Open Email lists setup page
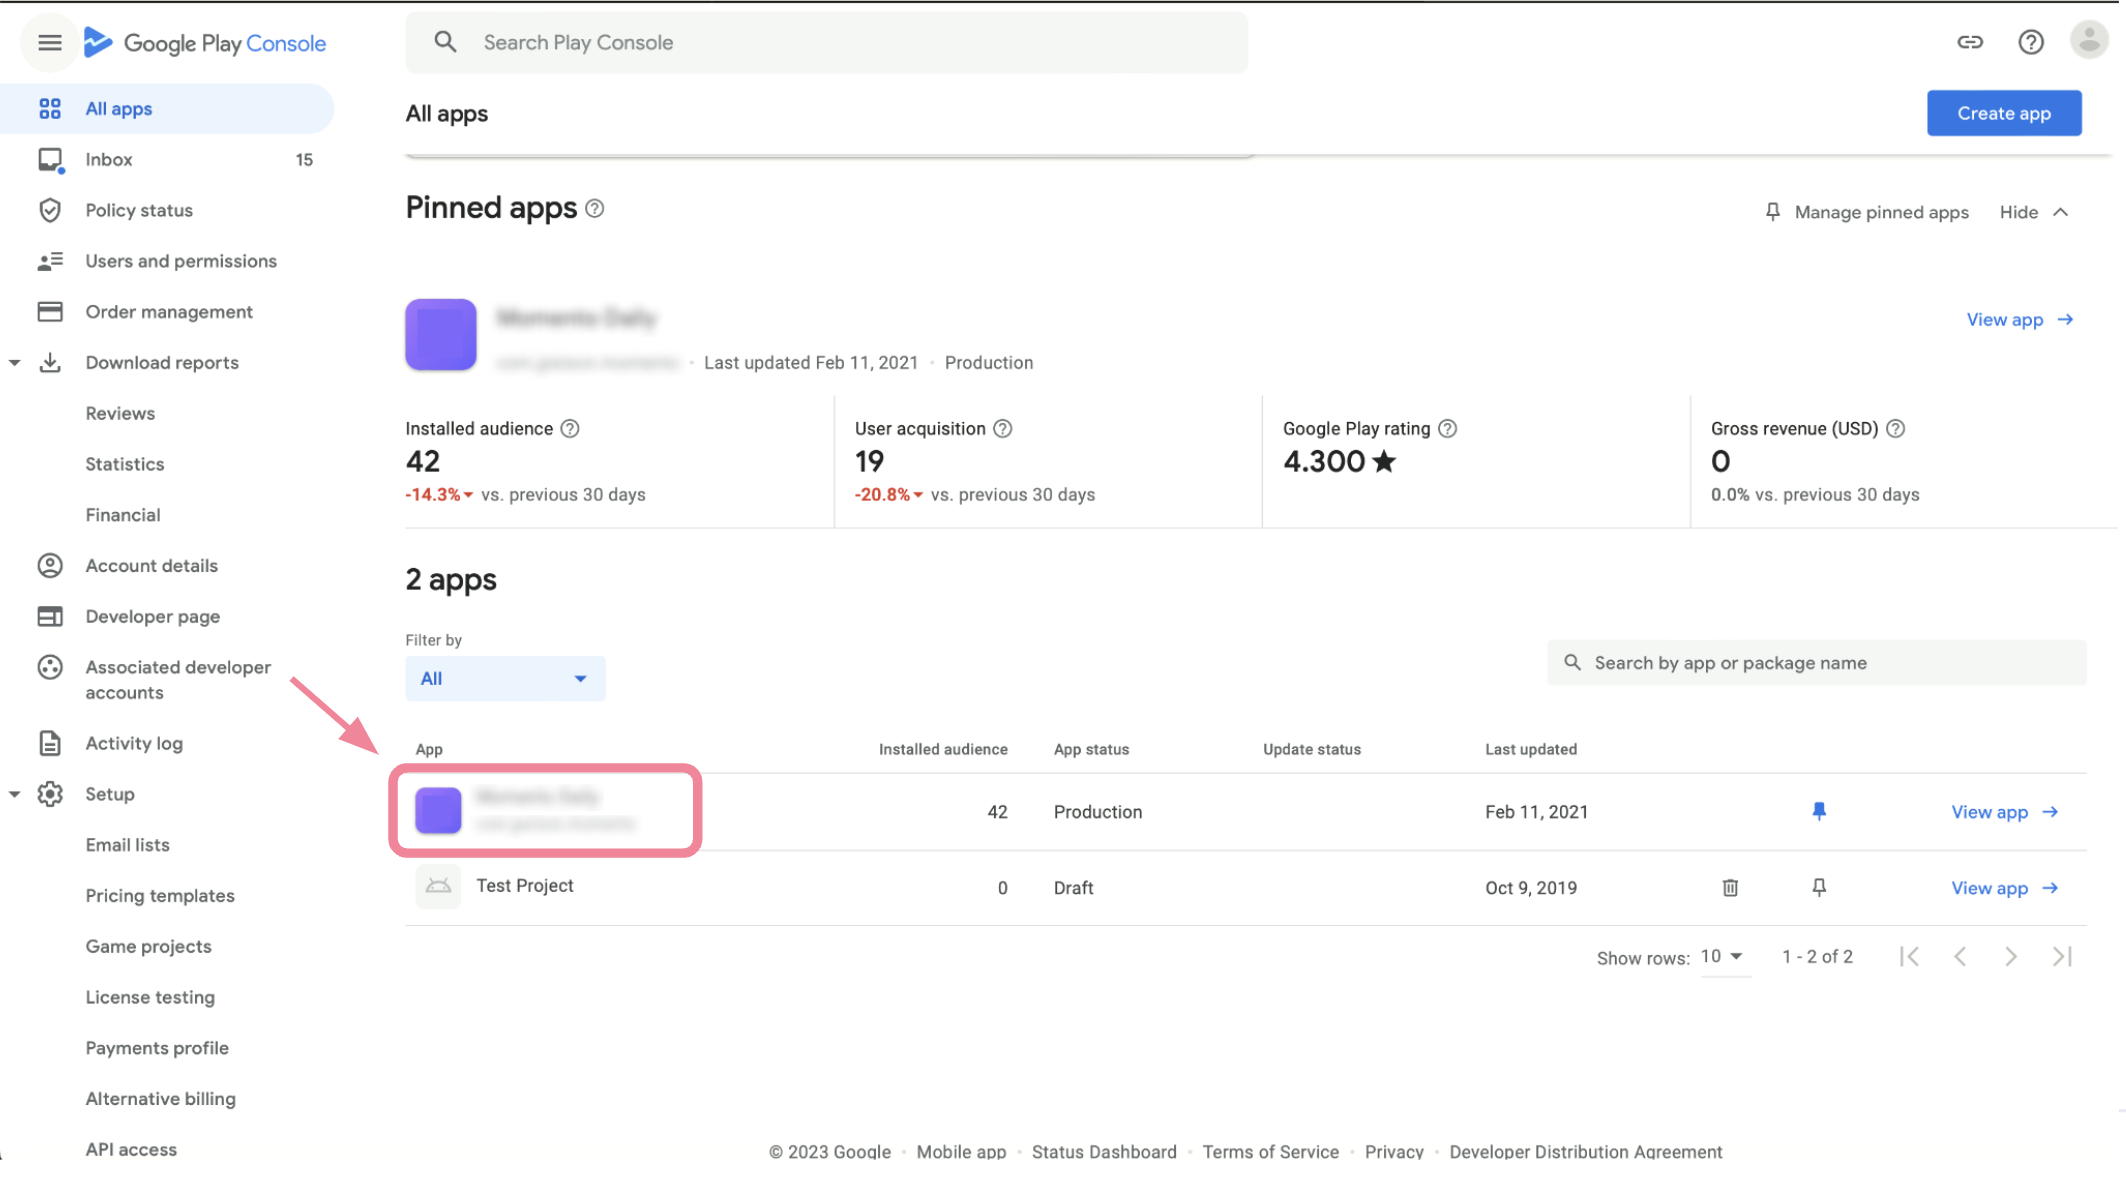Image resolution: width=2126 pixels, height=1180 pixels. 128,845
